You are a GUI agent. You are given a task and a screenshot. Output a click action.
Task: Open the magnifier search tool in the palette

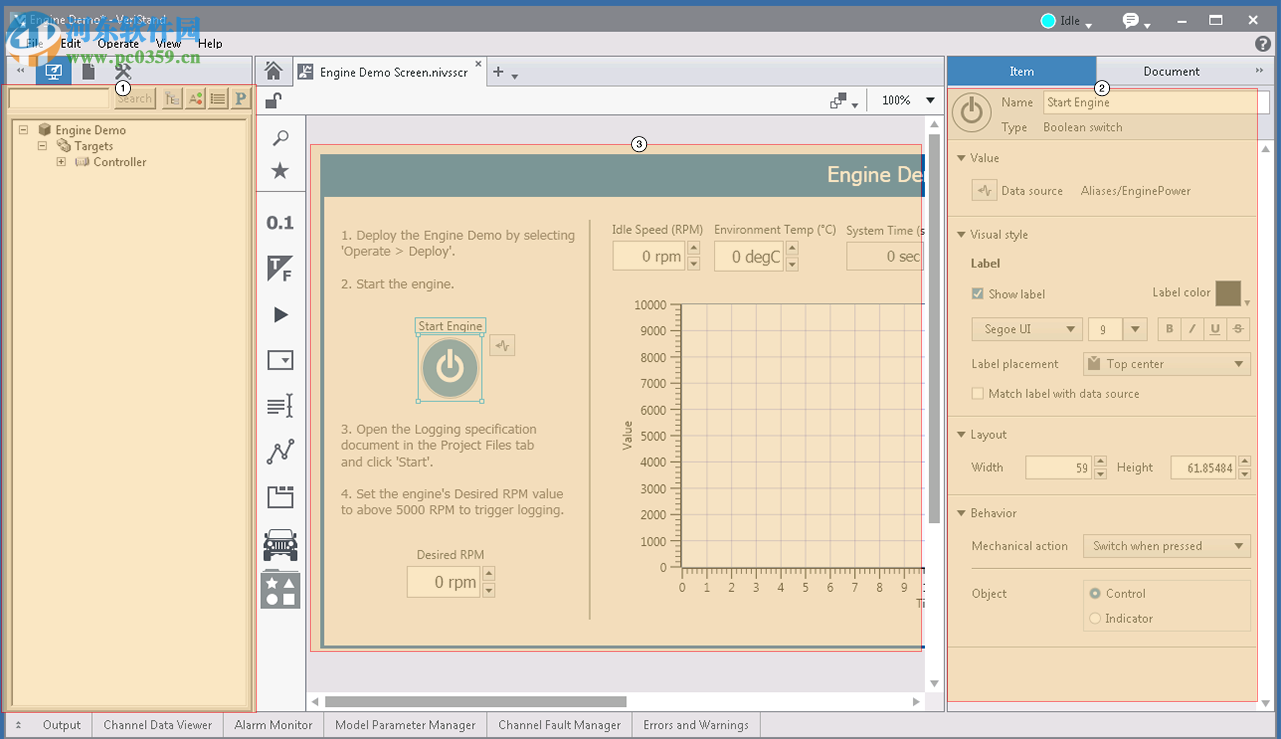coord(281,139)
